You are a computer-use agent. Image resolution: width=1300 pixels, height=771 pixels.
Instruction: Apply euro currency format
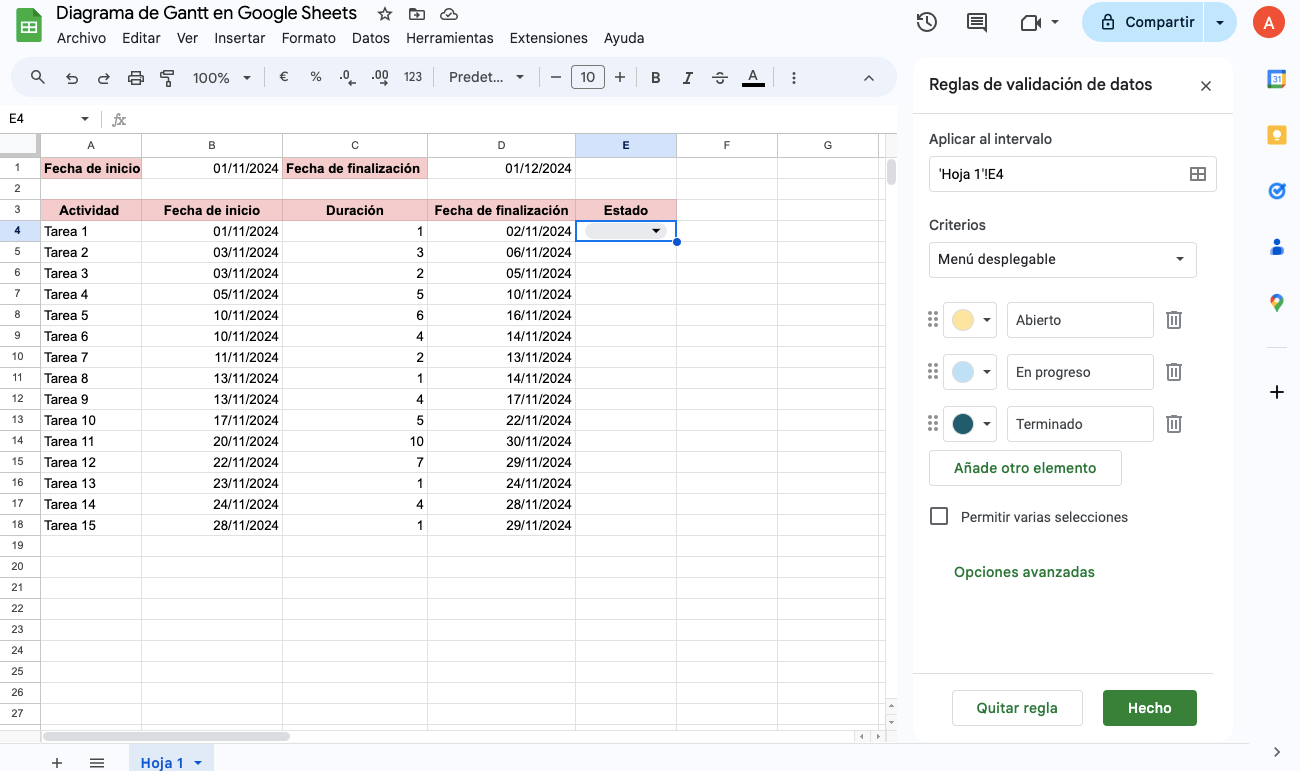284,77
